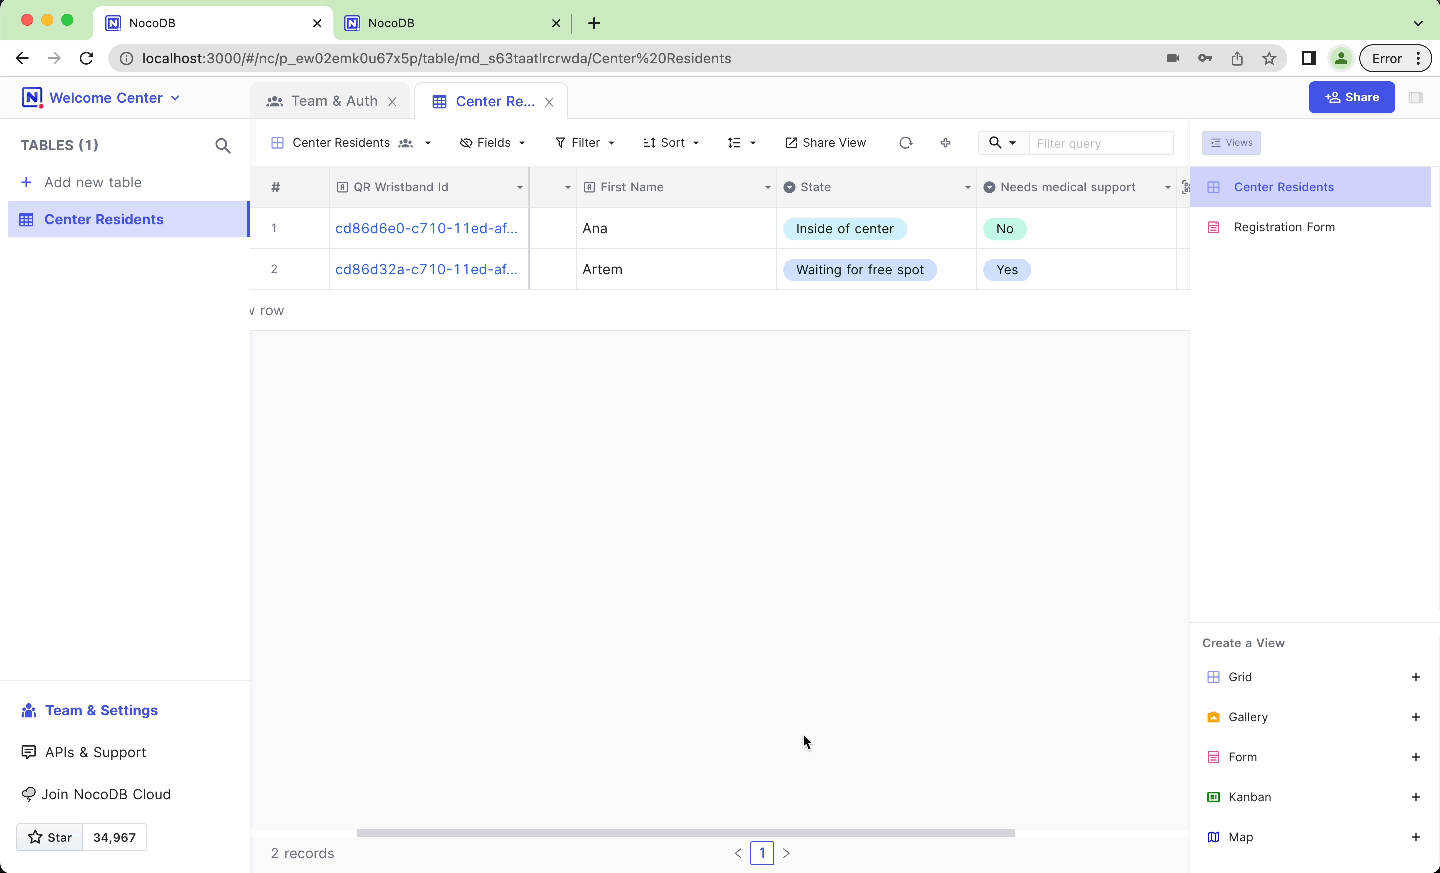1440x873 pixels.
Task: Close the Team & Auth tab
Action: (392, 102)
